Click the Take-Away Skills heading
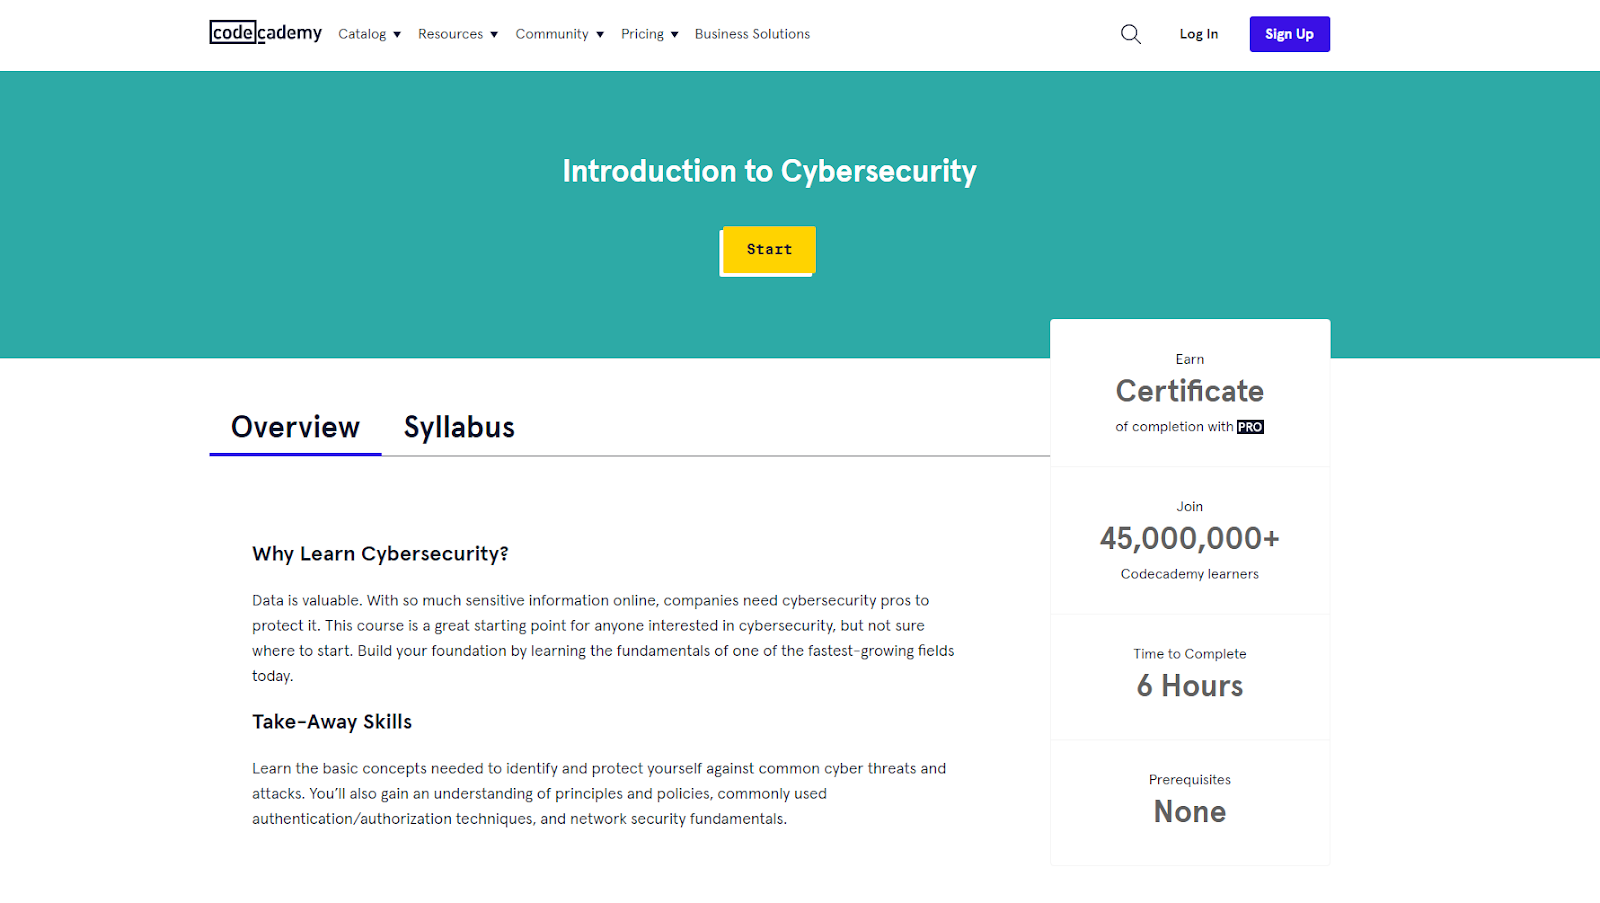Image resolution: width=1600 pixels, height=903 pixels. [x=332, y=722]
